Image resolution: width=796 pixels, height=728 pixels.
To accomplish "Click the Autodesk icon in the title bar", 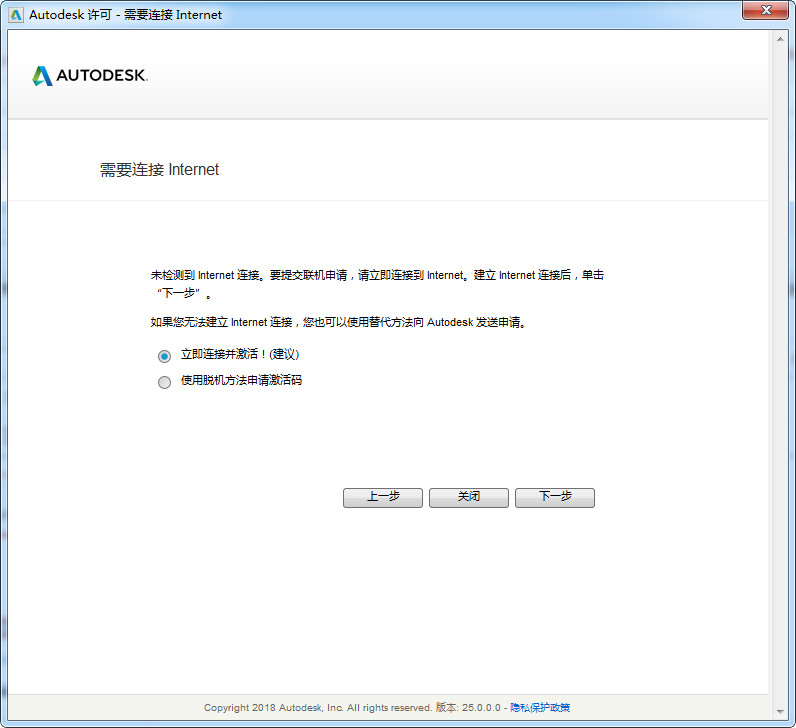I will click(16, 15).
